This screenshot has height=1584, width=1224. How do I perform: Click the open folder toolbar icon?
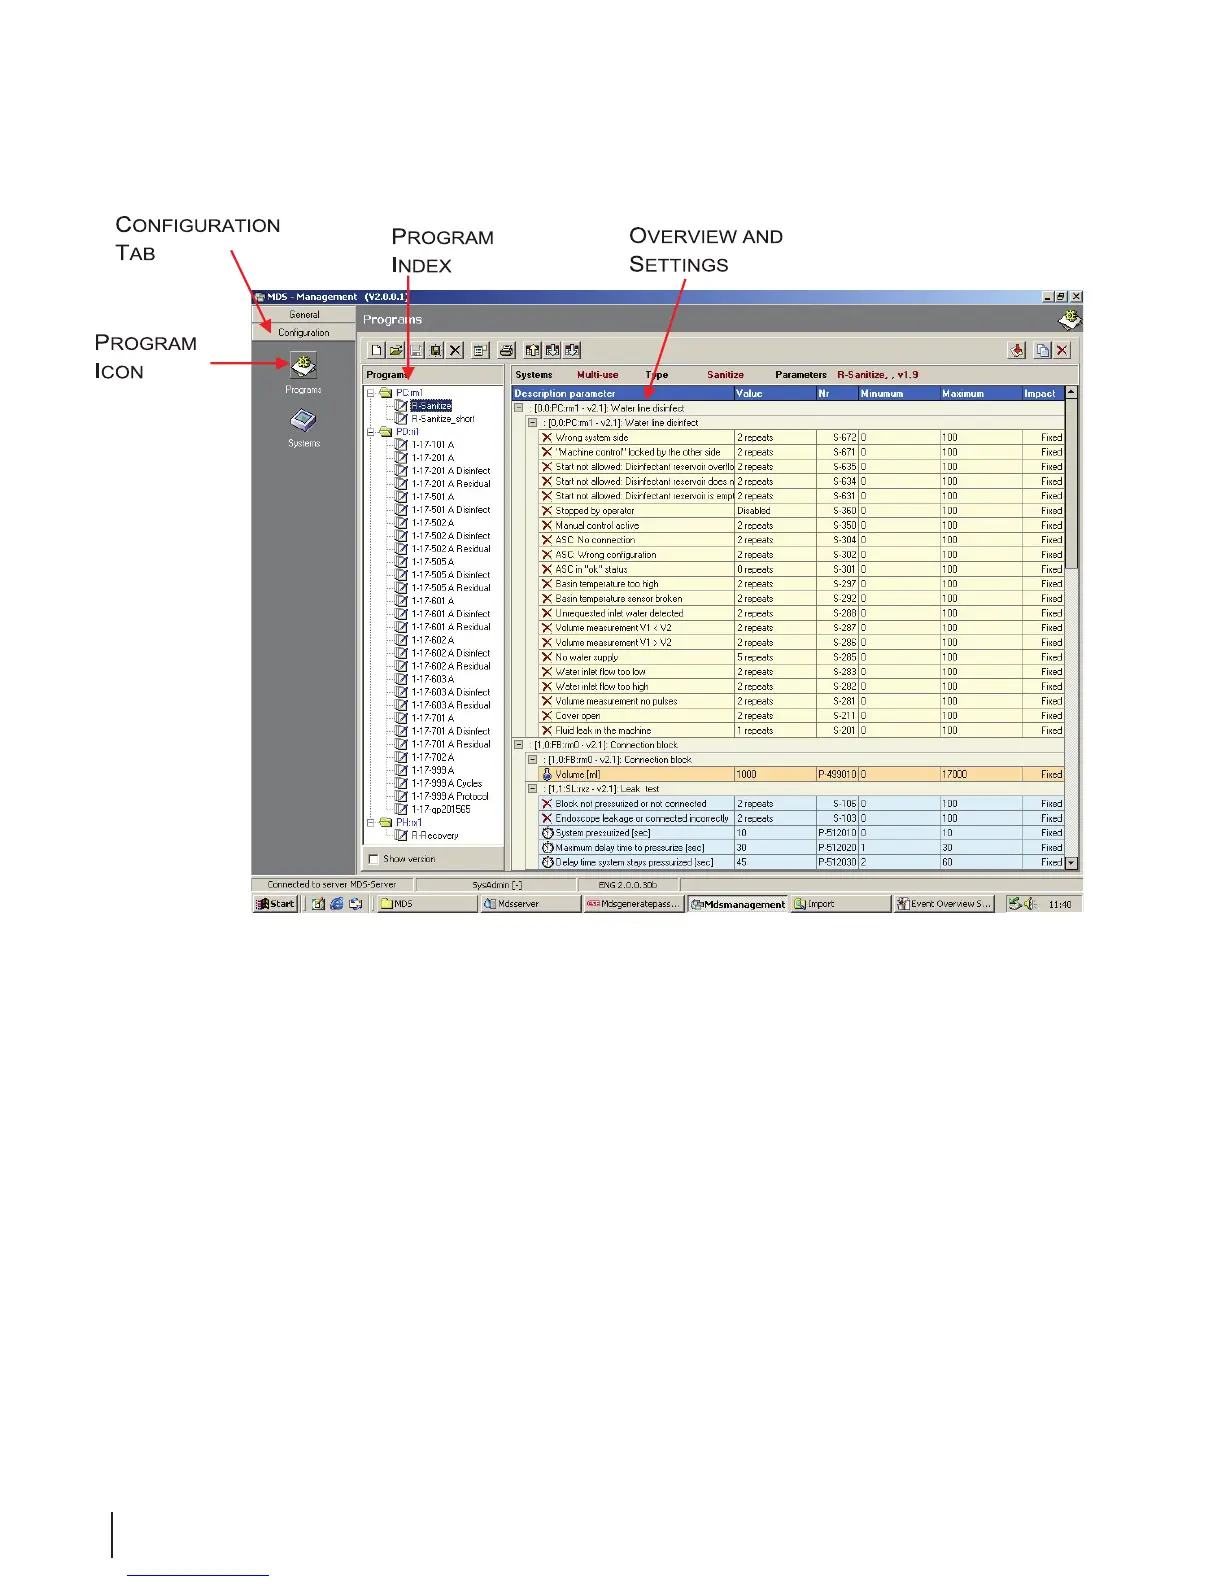coord(396,350)
